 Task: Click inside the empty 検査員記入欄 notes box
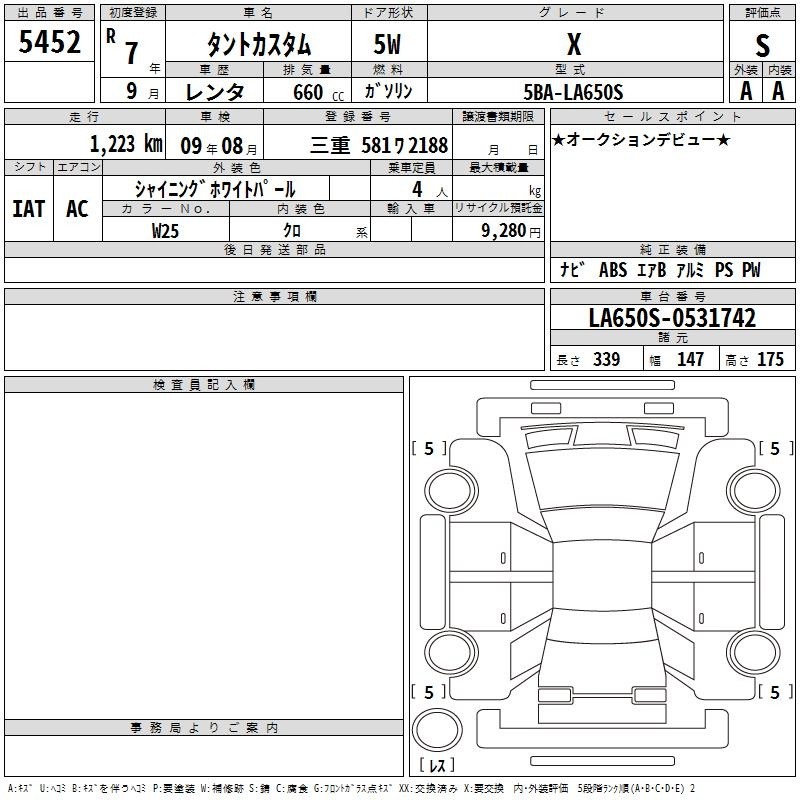[204, 550]
